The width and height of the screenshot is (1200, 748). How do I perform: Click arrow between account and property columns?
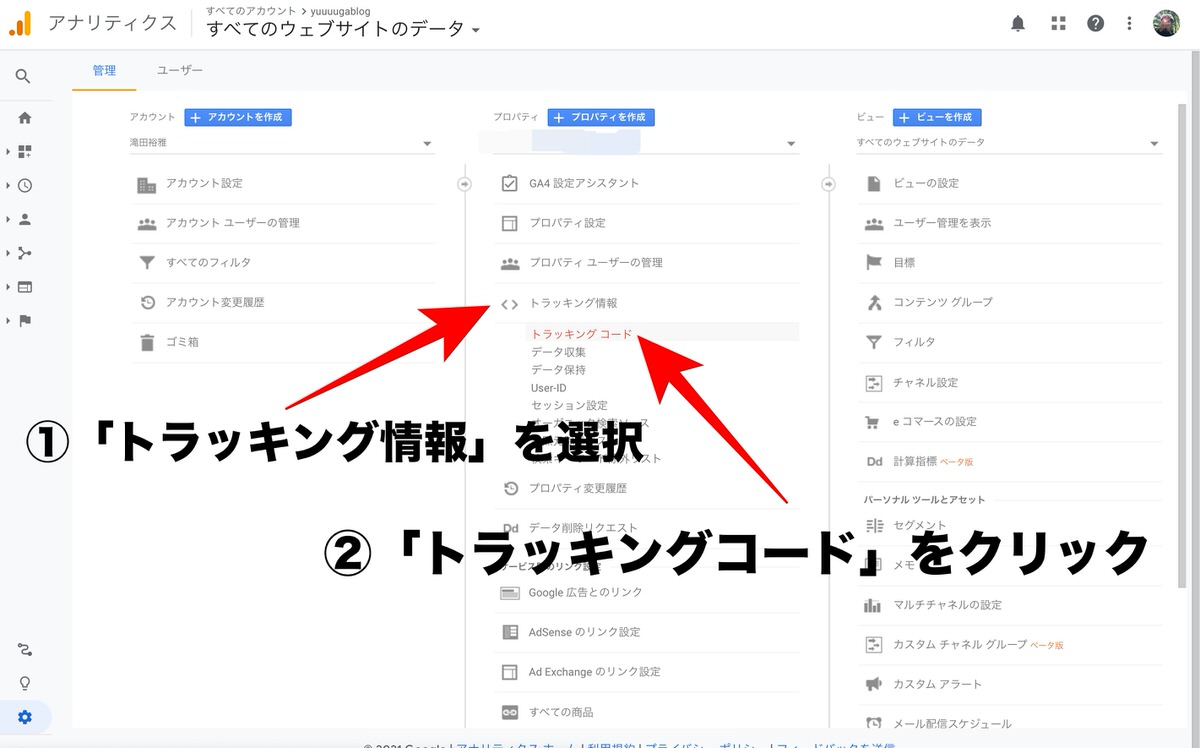coord(464,184)
